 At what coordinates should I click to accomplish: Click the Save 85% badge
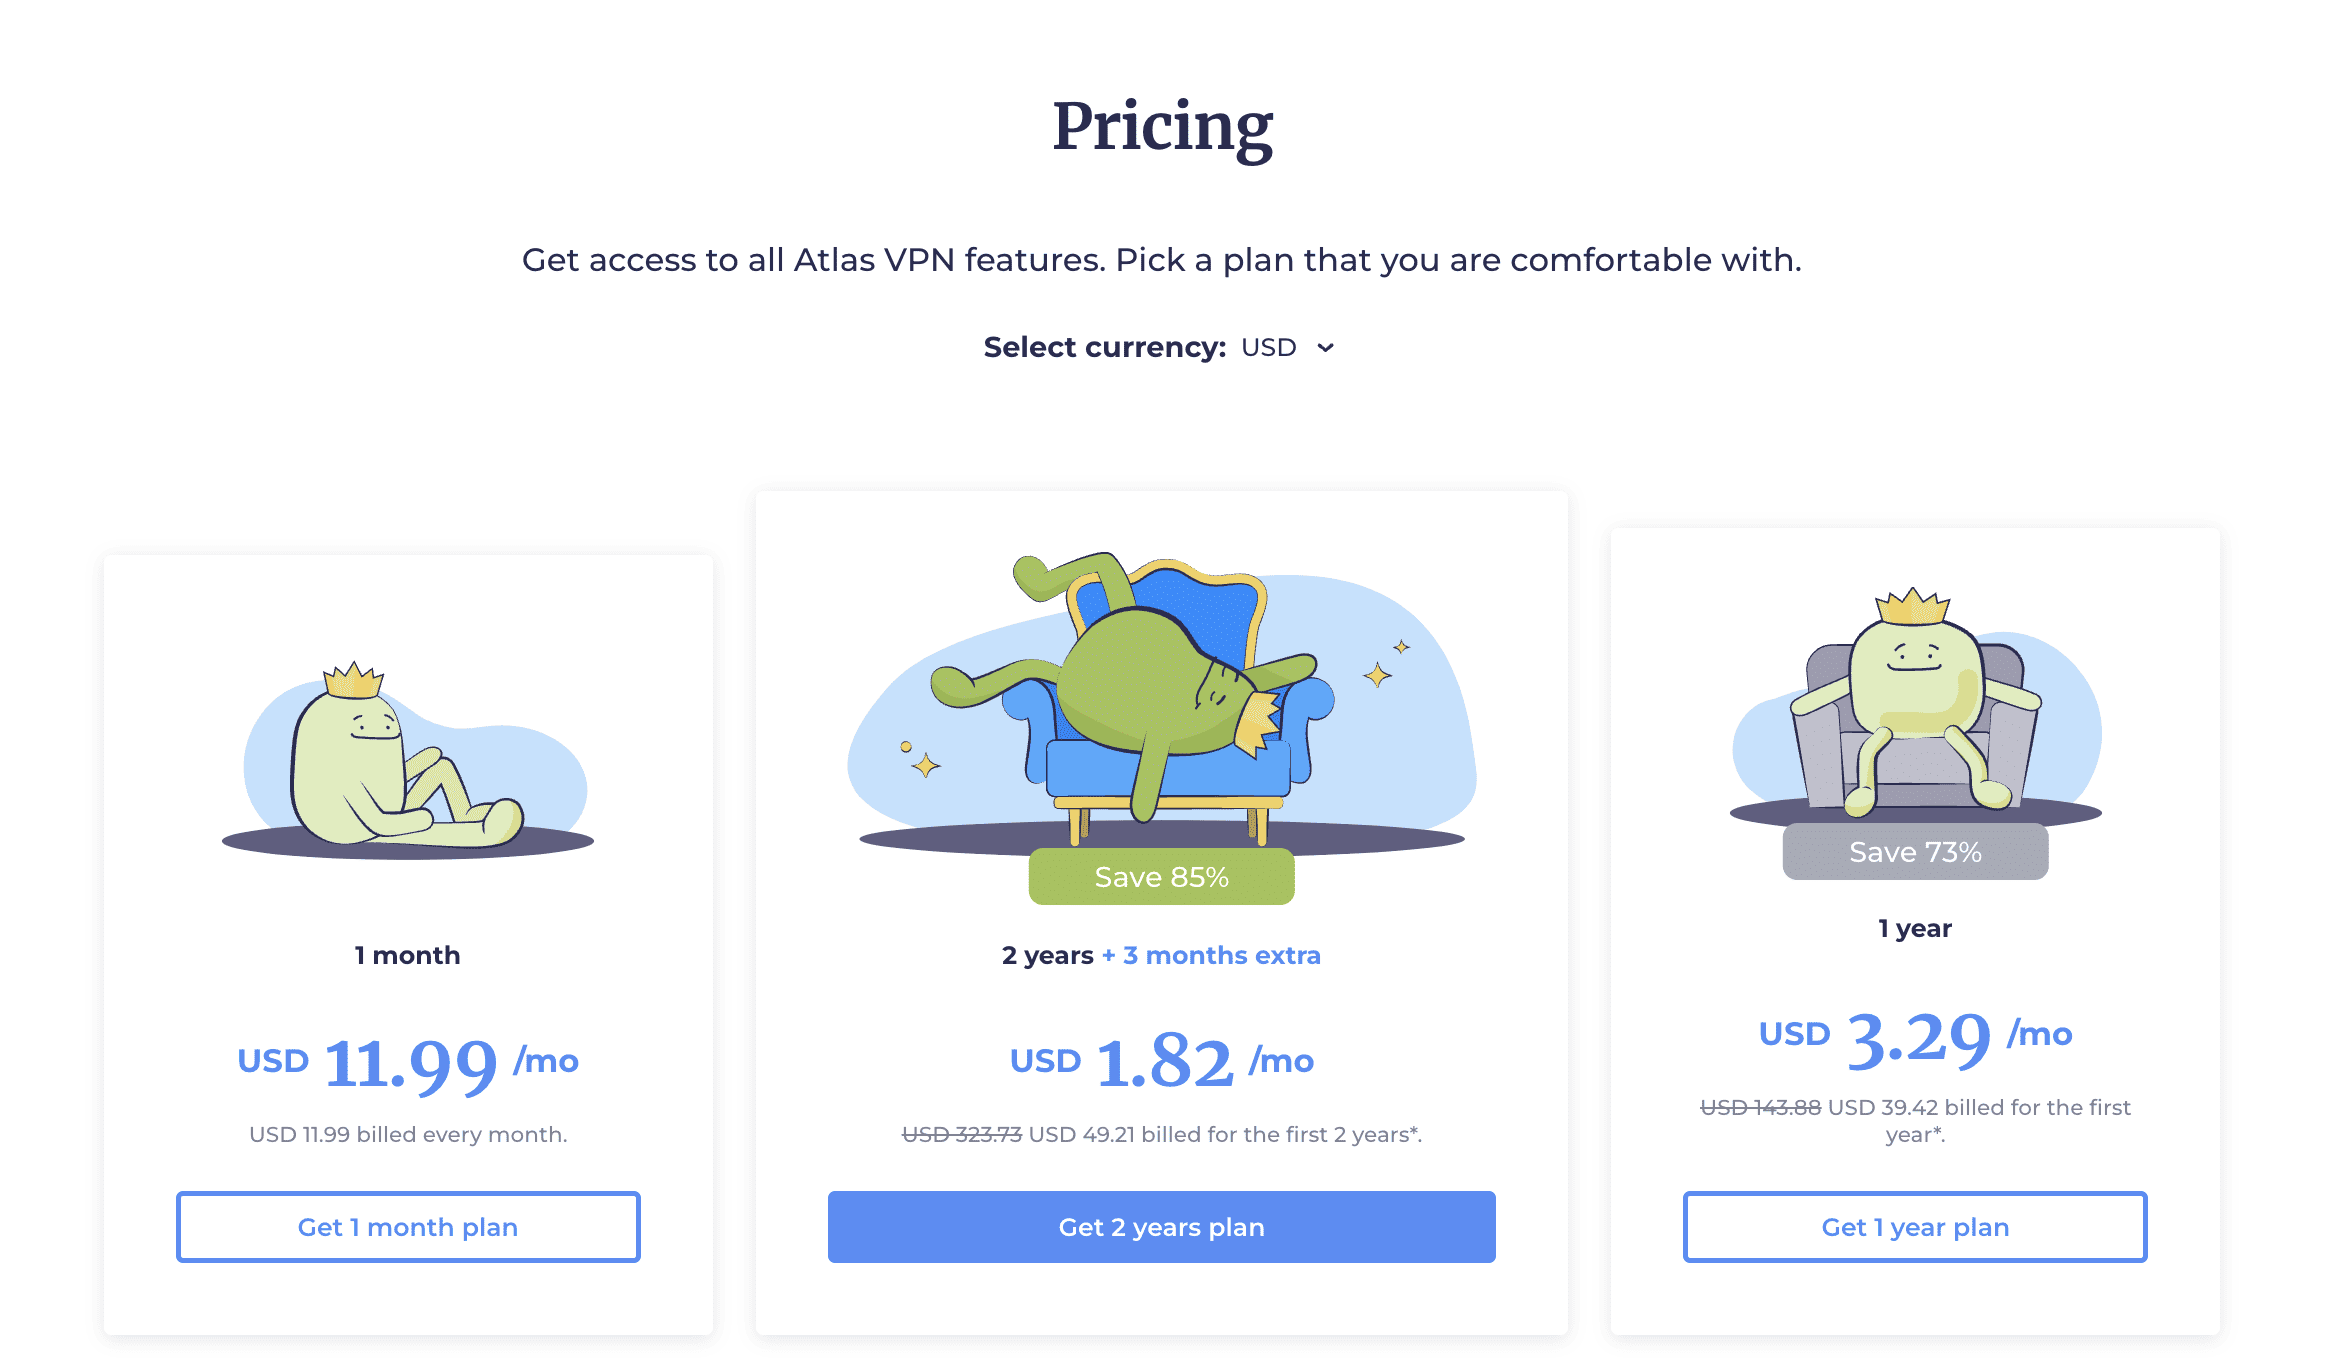(1160, 876)
